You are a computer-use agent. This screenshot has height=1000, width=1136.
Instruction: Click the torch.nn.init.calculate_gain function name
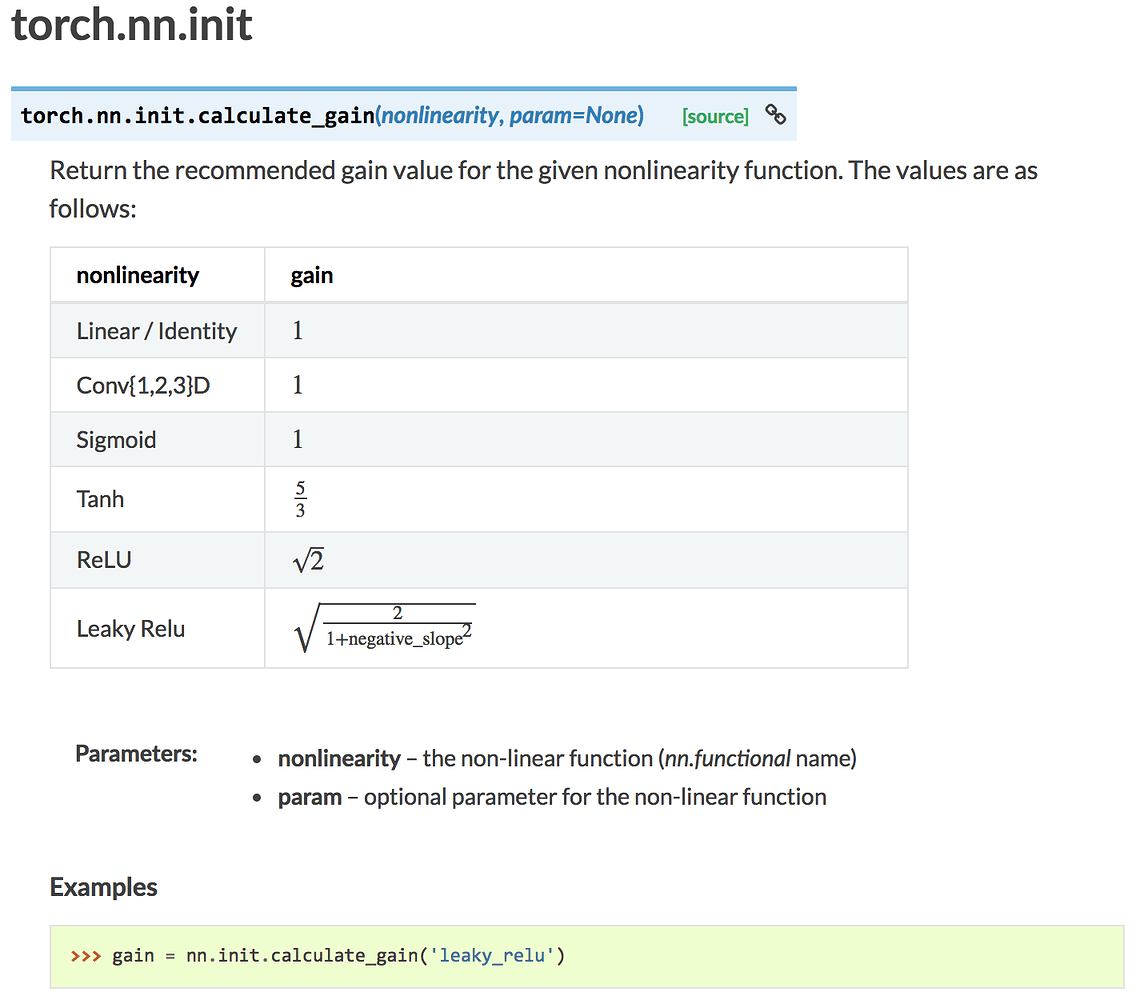[x=197, y=116]
